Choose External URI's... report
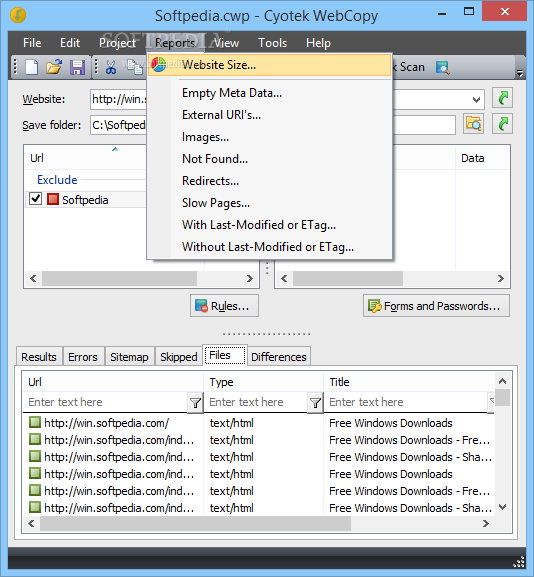Screen dimensions: 534x577 click(x=269, y=115)
